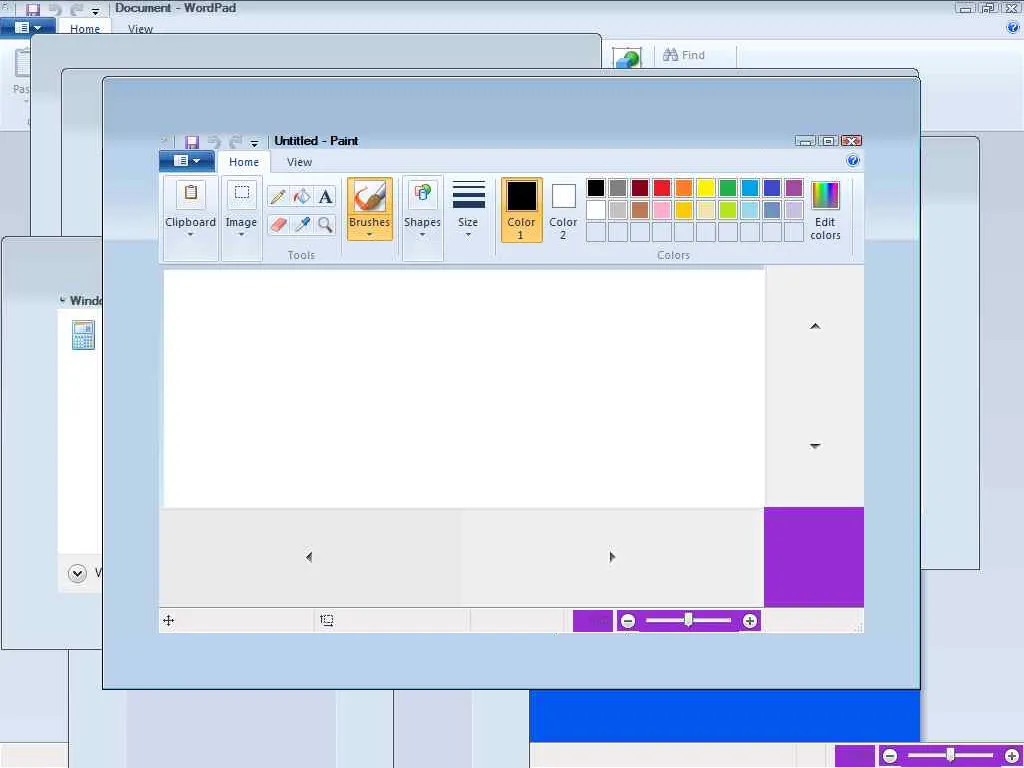
Task: Click the zoom in plus button in WordPad's status bar
Action: pyautogui.click(x=1012, y=756)
